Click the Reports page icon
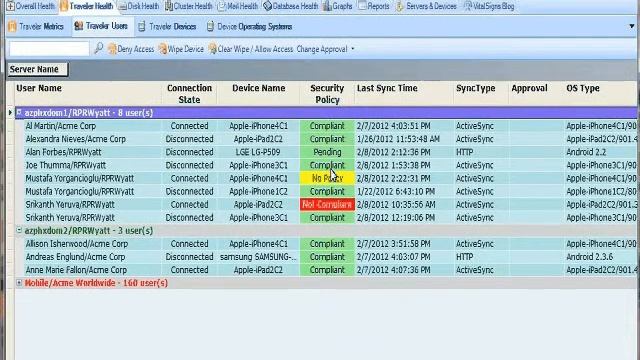The height and width of the screenshot is (360, 640). [x=362, y=6]
